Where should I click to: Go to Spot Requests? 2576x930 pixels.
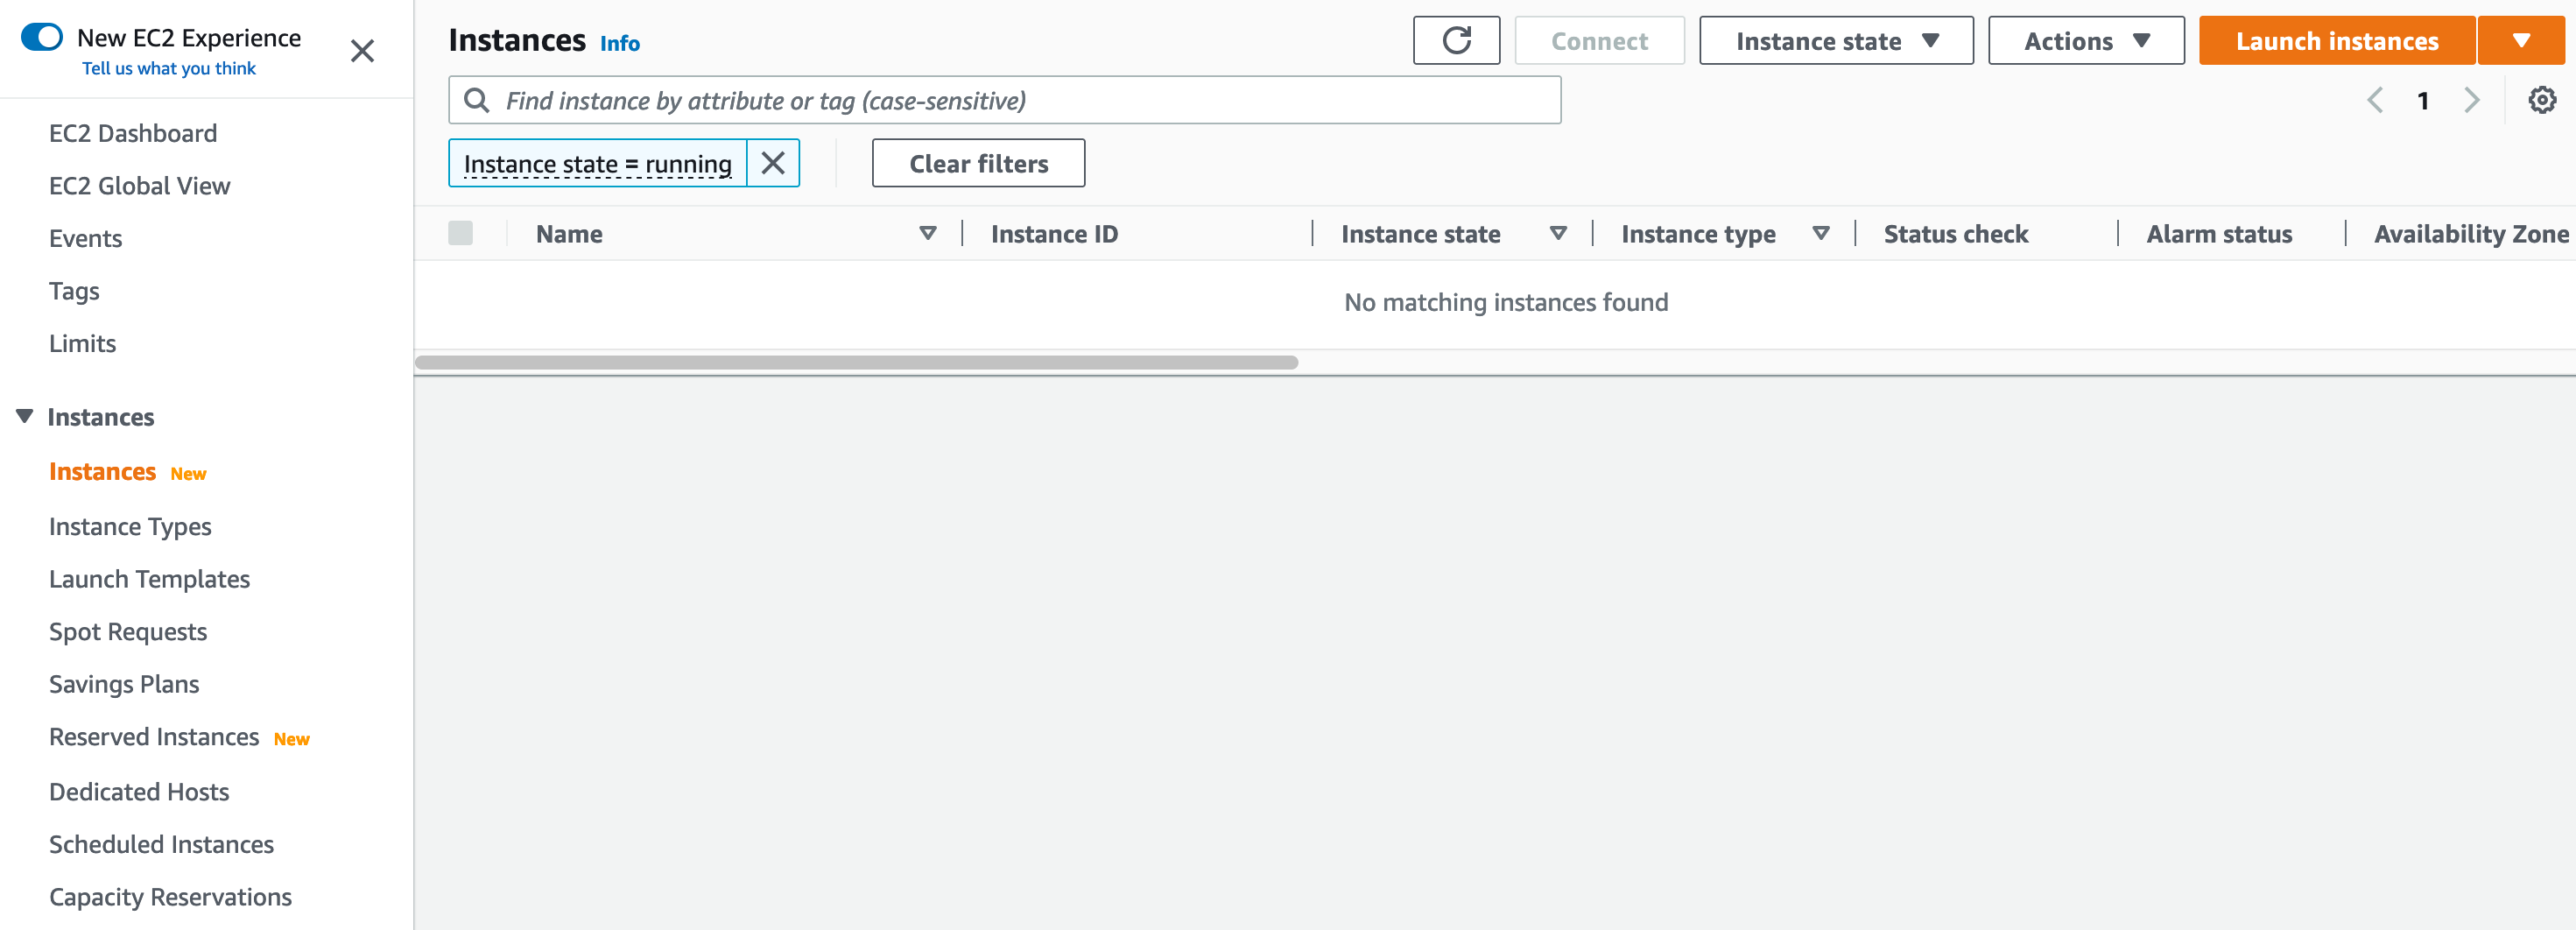[128, 632]
